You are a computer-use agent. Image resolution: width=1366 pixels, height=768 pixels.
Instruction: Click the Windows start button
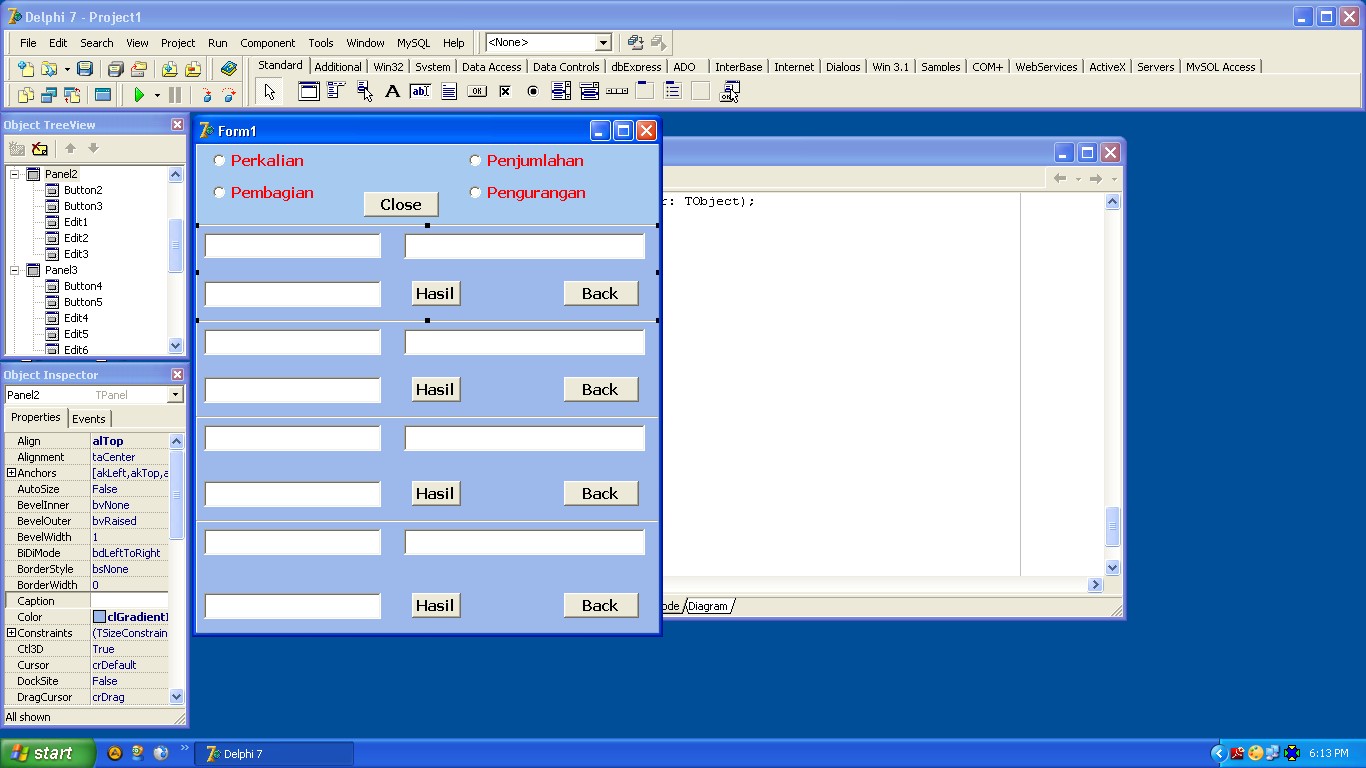(x=47, y=753)
